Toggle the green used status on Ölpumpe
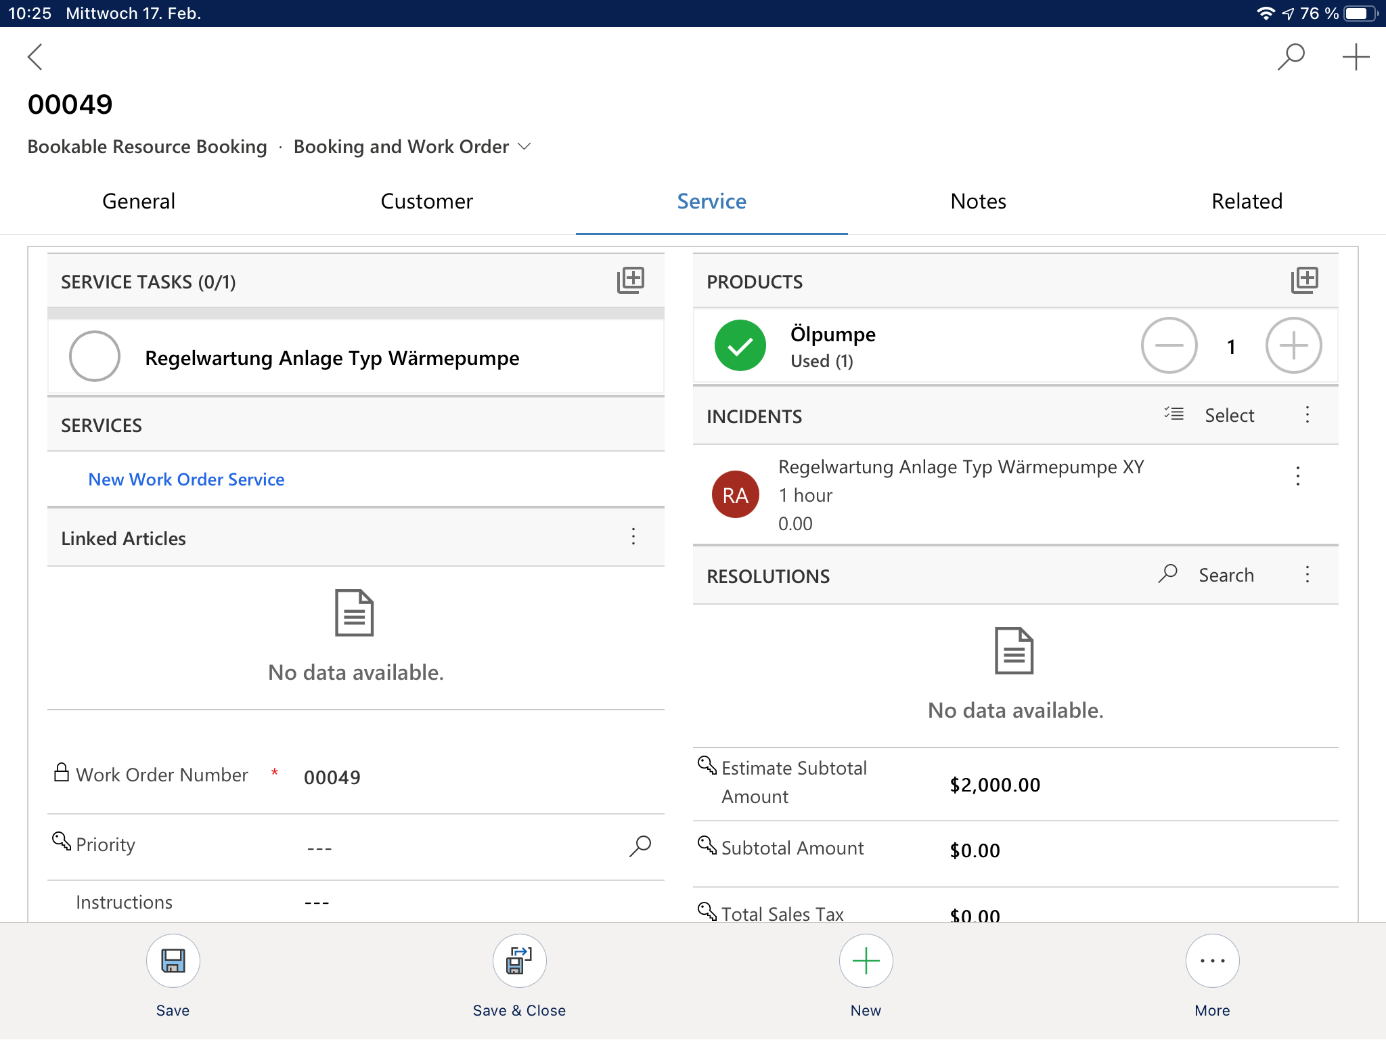The height and width of the screenshot is (1040, 1386). tap(739, 345)
